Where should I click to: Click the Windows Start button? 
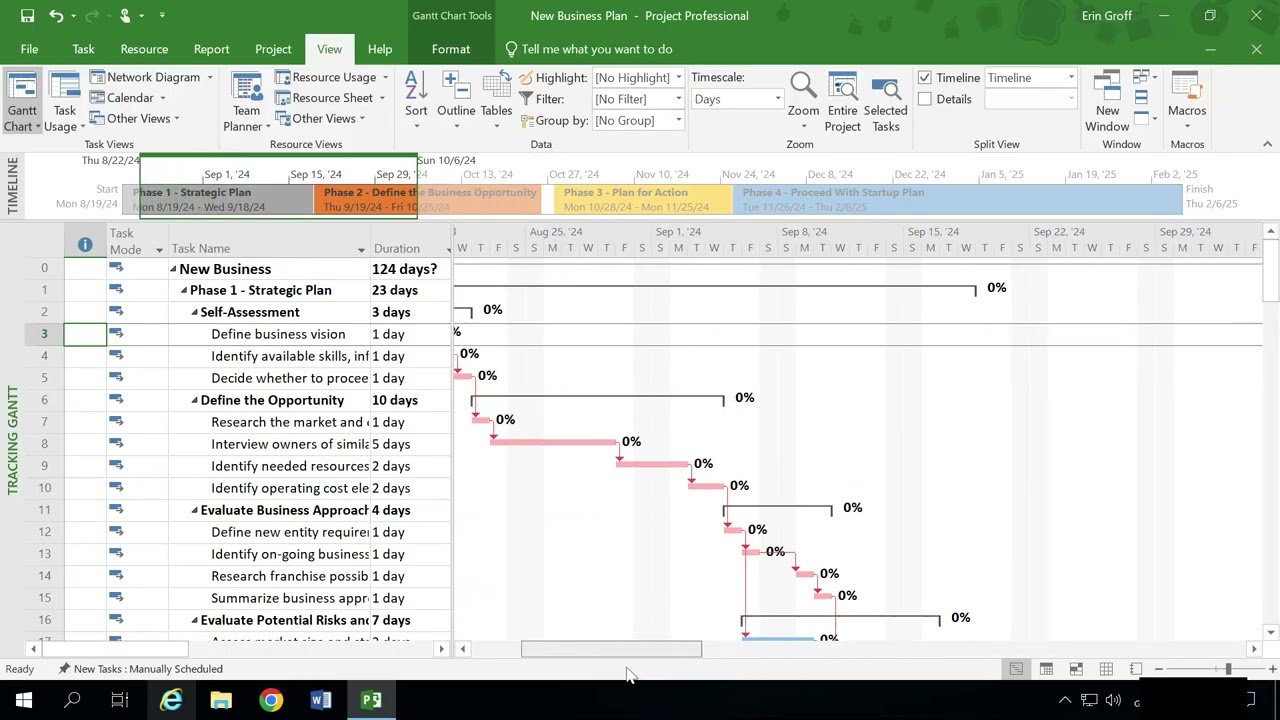coord(24,700)
